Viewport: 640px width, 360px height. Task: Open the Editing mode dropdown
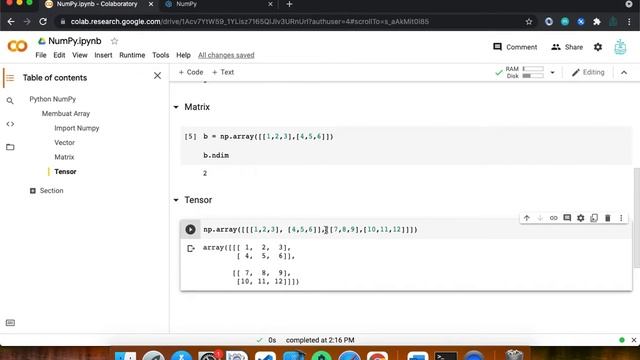[x=588, y=72]
